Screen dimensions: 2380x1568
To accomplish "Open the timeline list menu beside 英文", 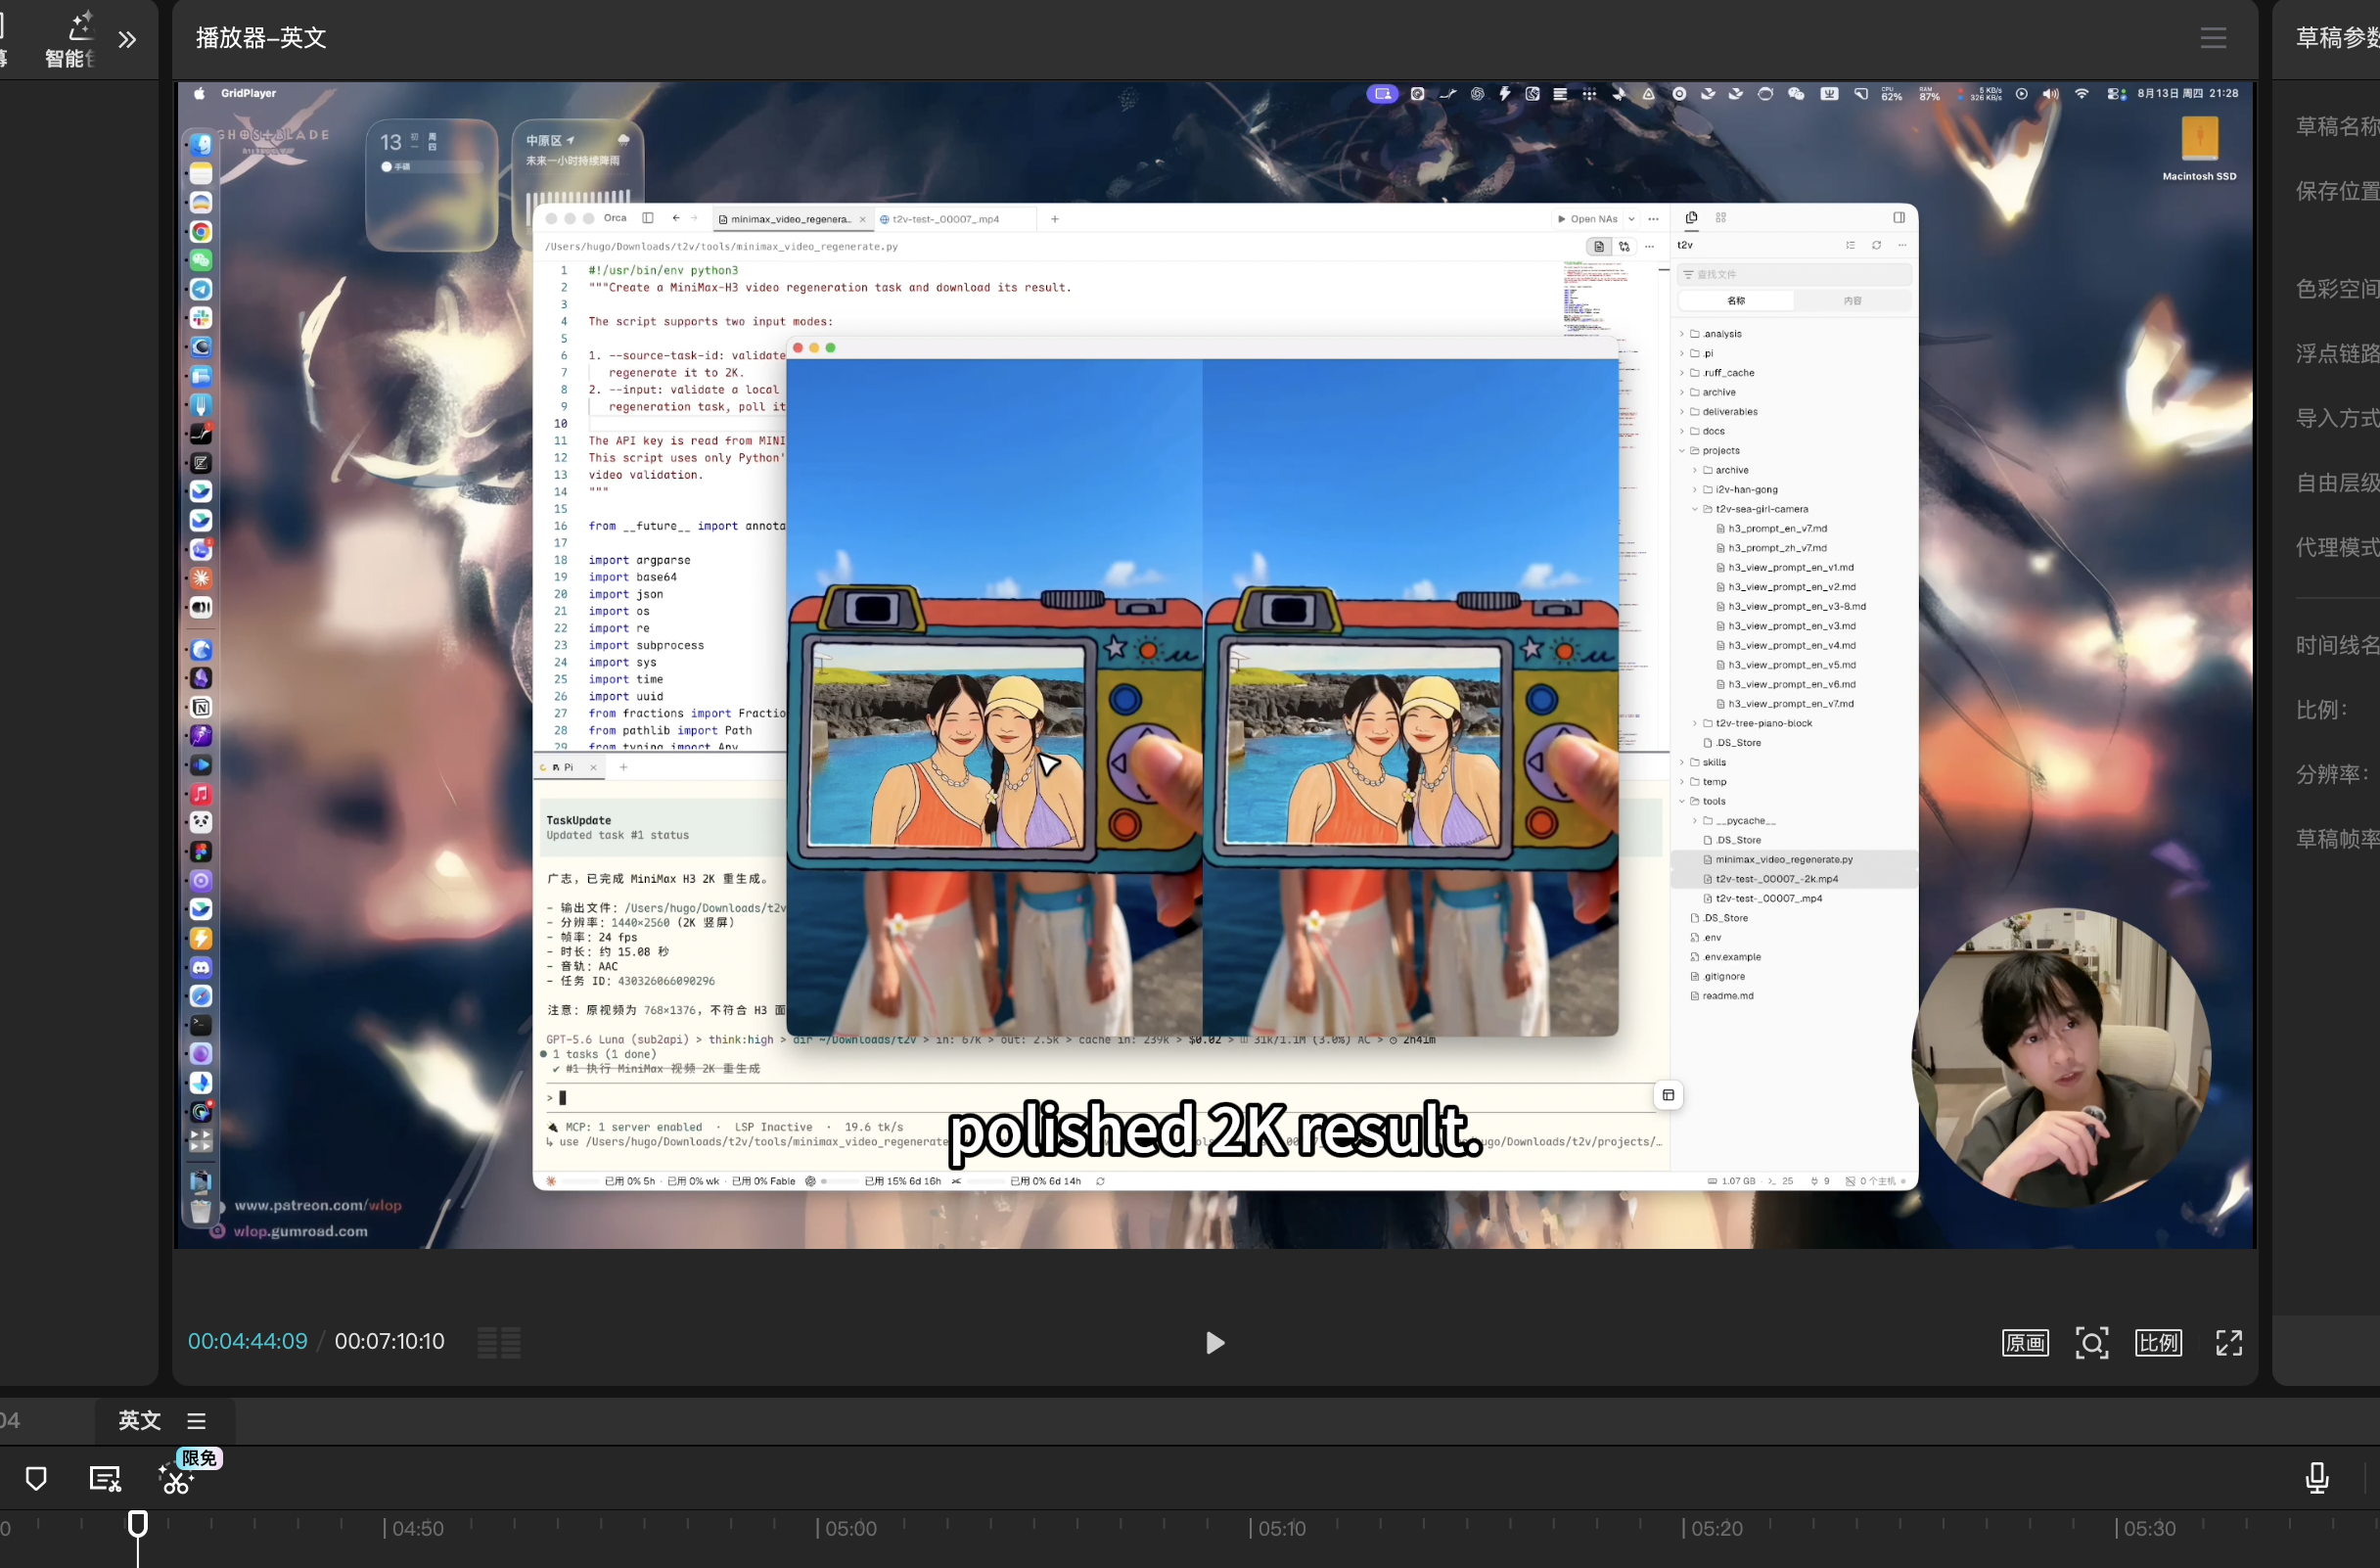I will point(197,1421).
